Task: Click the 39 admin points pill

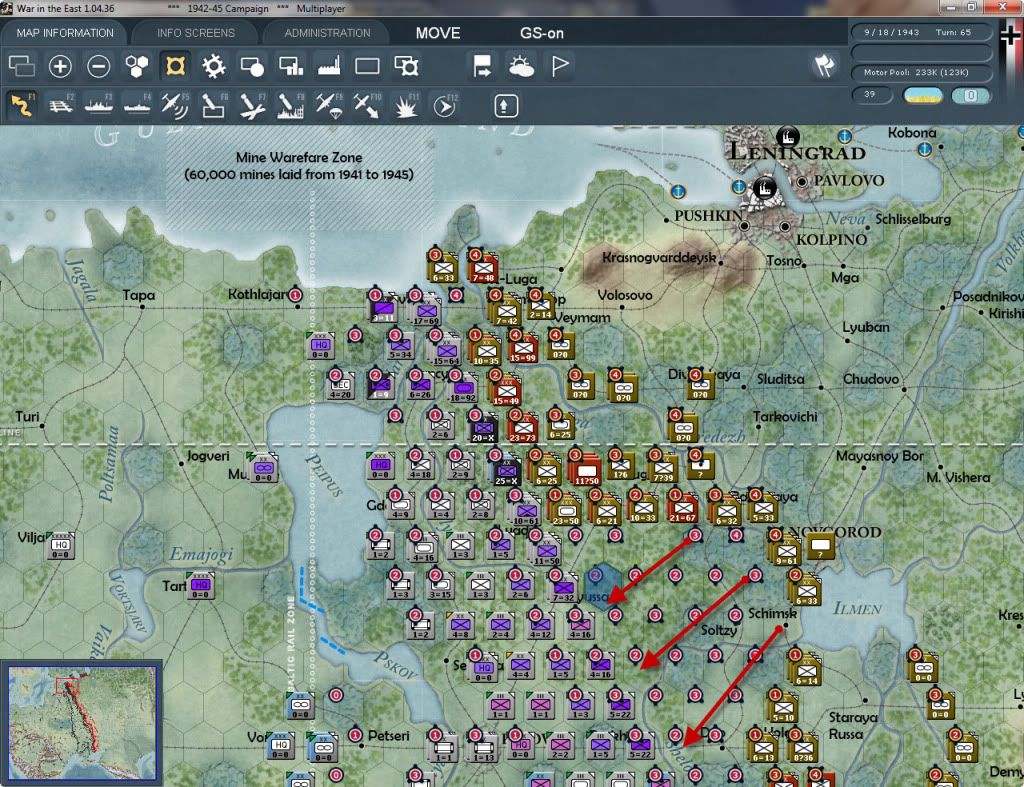Action: (x=872, y=95)
